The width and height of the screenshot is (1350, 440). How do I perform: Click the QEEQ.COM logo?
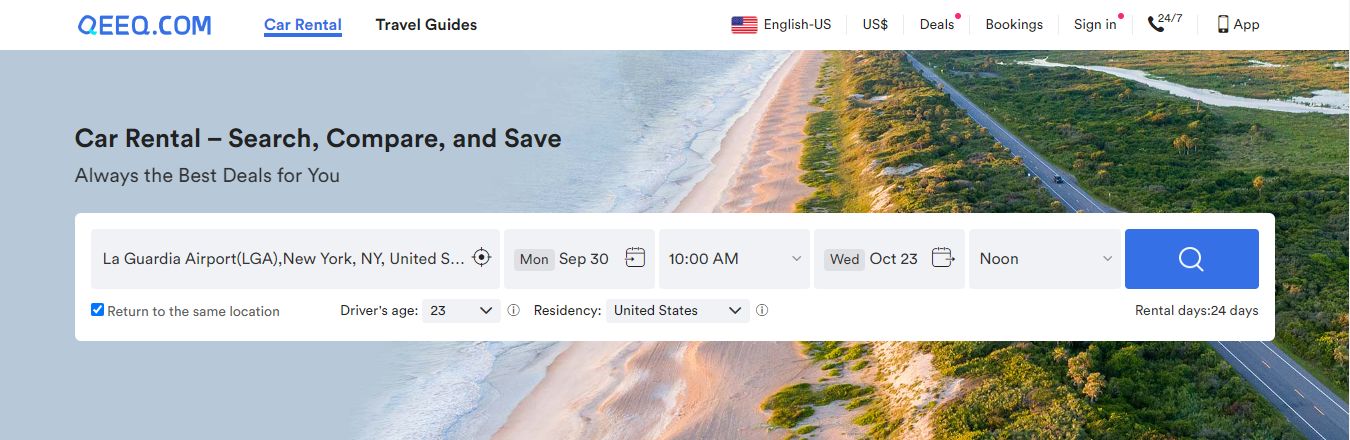point(145,25)
